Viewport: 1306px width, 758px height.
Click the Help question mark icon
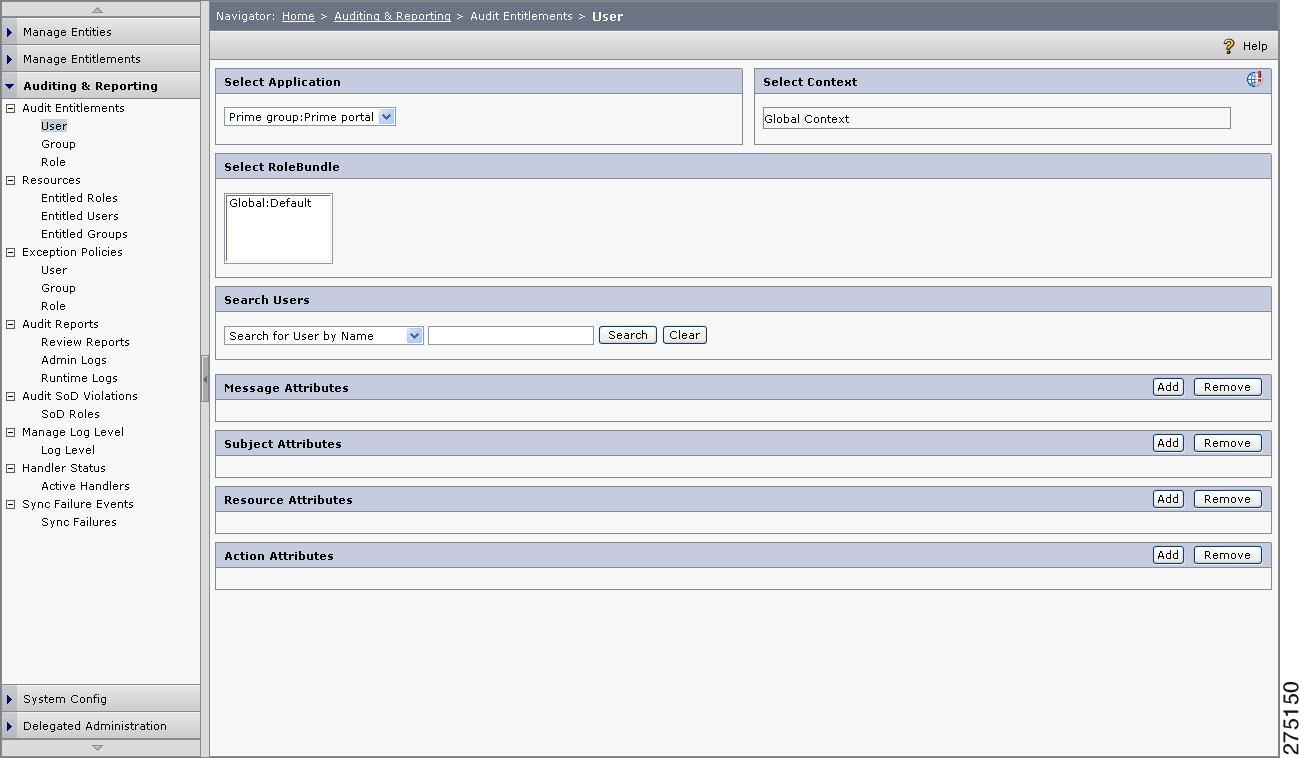coord(1229,46)
